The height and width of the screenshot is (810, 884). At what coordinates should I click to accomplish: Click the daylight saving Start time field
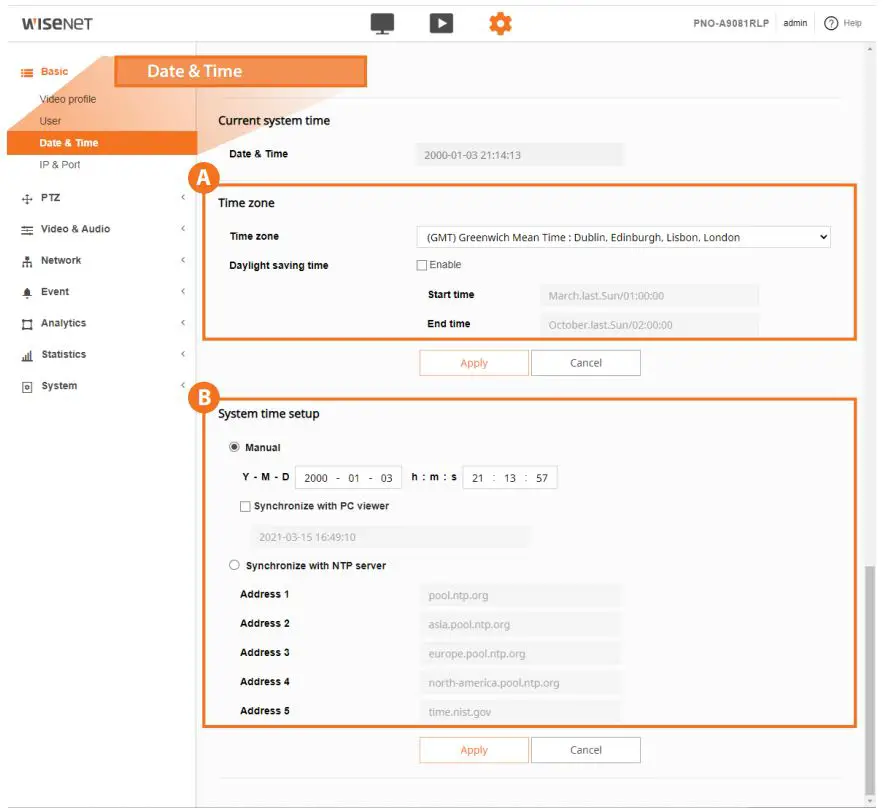point(649,296)
